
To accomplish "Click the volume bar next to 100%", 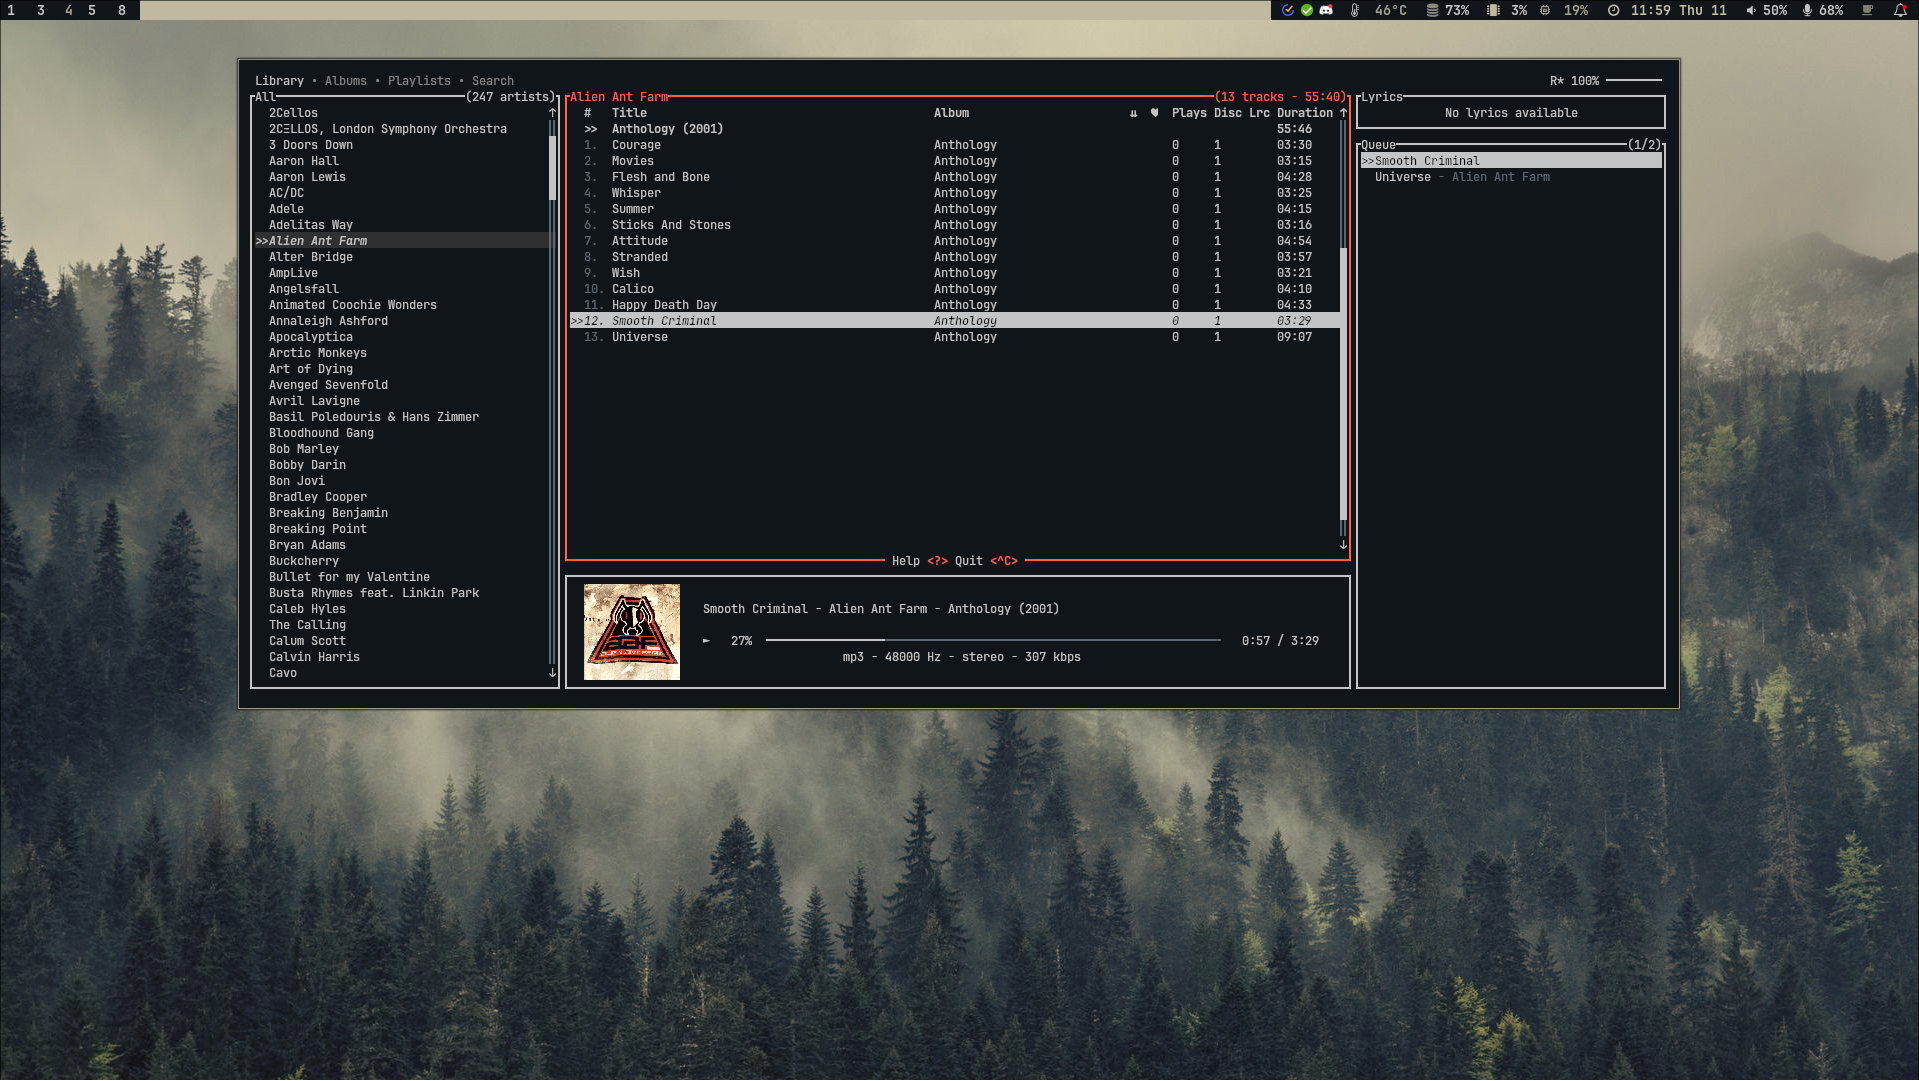I will tap(1634, 80).
